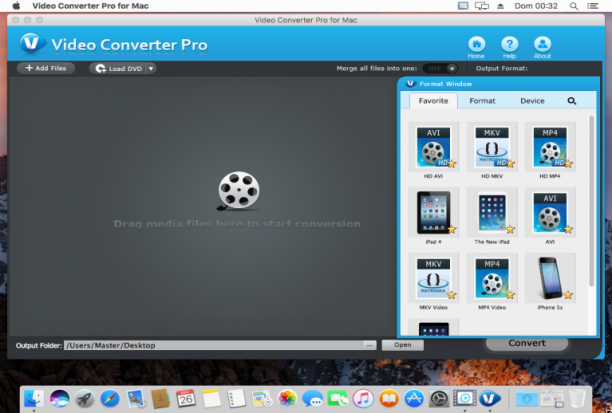Switch Merge all files into one toggle

coord(440,68)
